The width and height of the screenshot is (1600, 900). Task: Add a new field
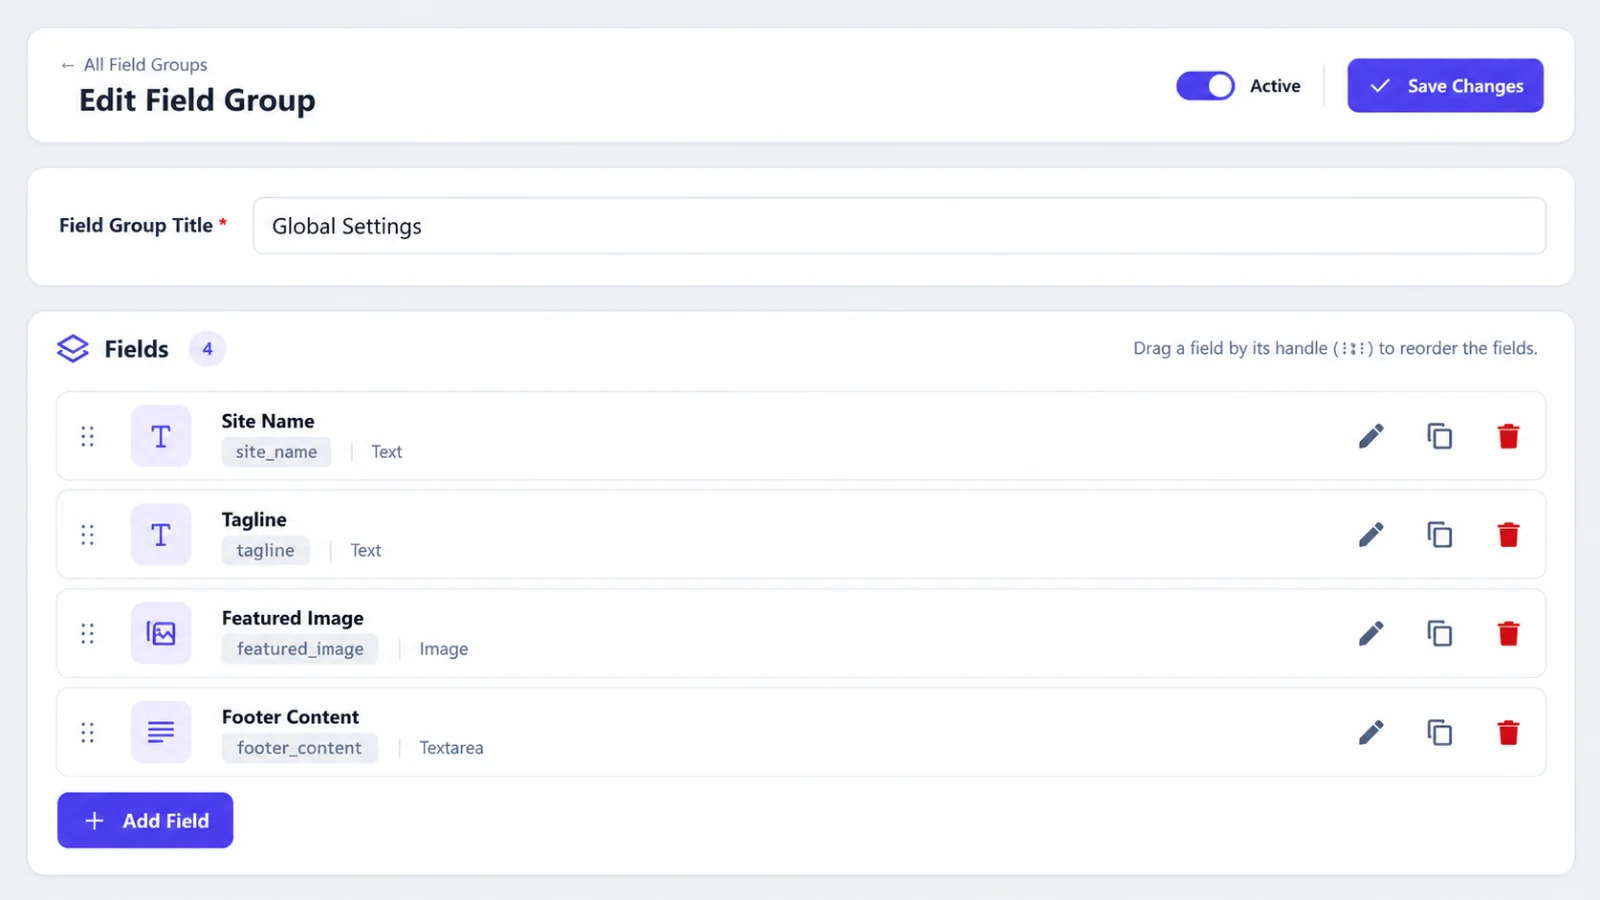pyautogui.click(x=145, y=820)
